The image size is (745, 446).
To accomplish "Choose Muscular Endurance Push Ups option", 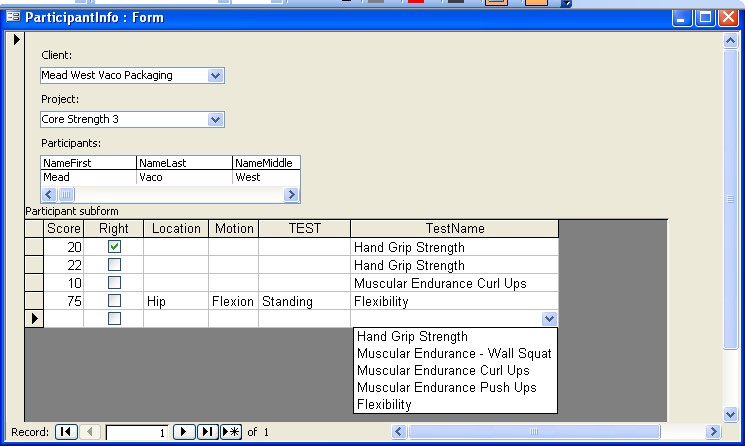I will (455, 388).
